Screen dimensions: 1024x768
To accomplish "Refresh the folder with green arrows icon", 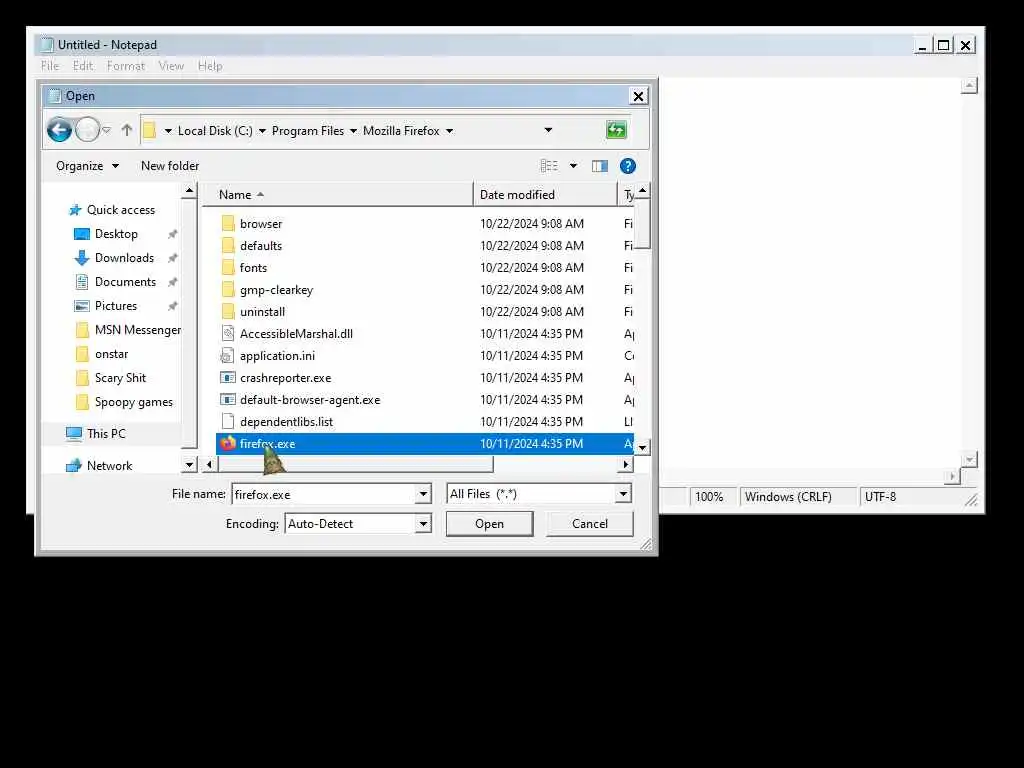I will click(616, 130).
